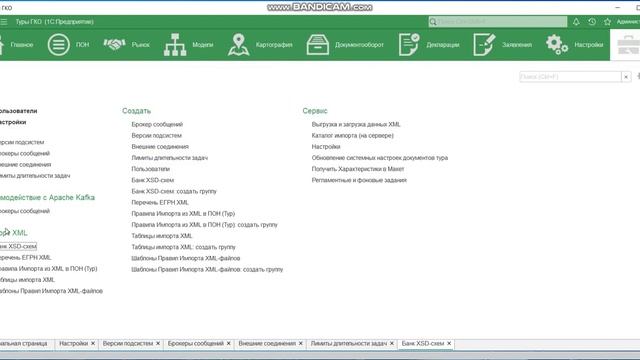Image resolution: width=640 pixels, height=360 pixels.
Task: Click the magnifier icon in the top search
Action: [x=433, y=22]
